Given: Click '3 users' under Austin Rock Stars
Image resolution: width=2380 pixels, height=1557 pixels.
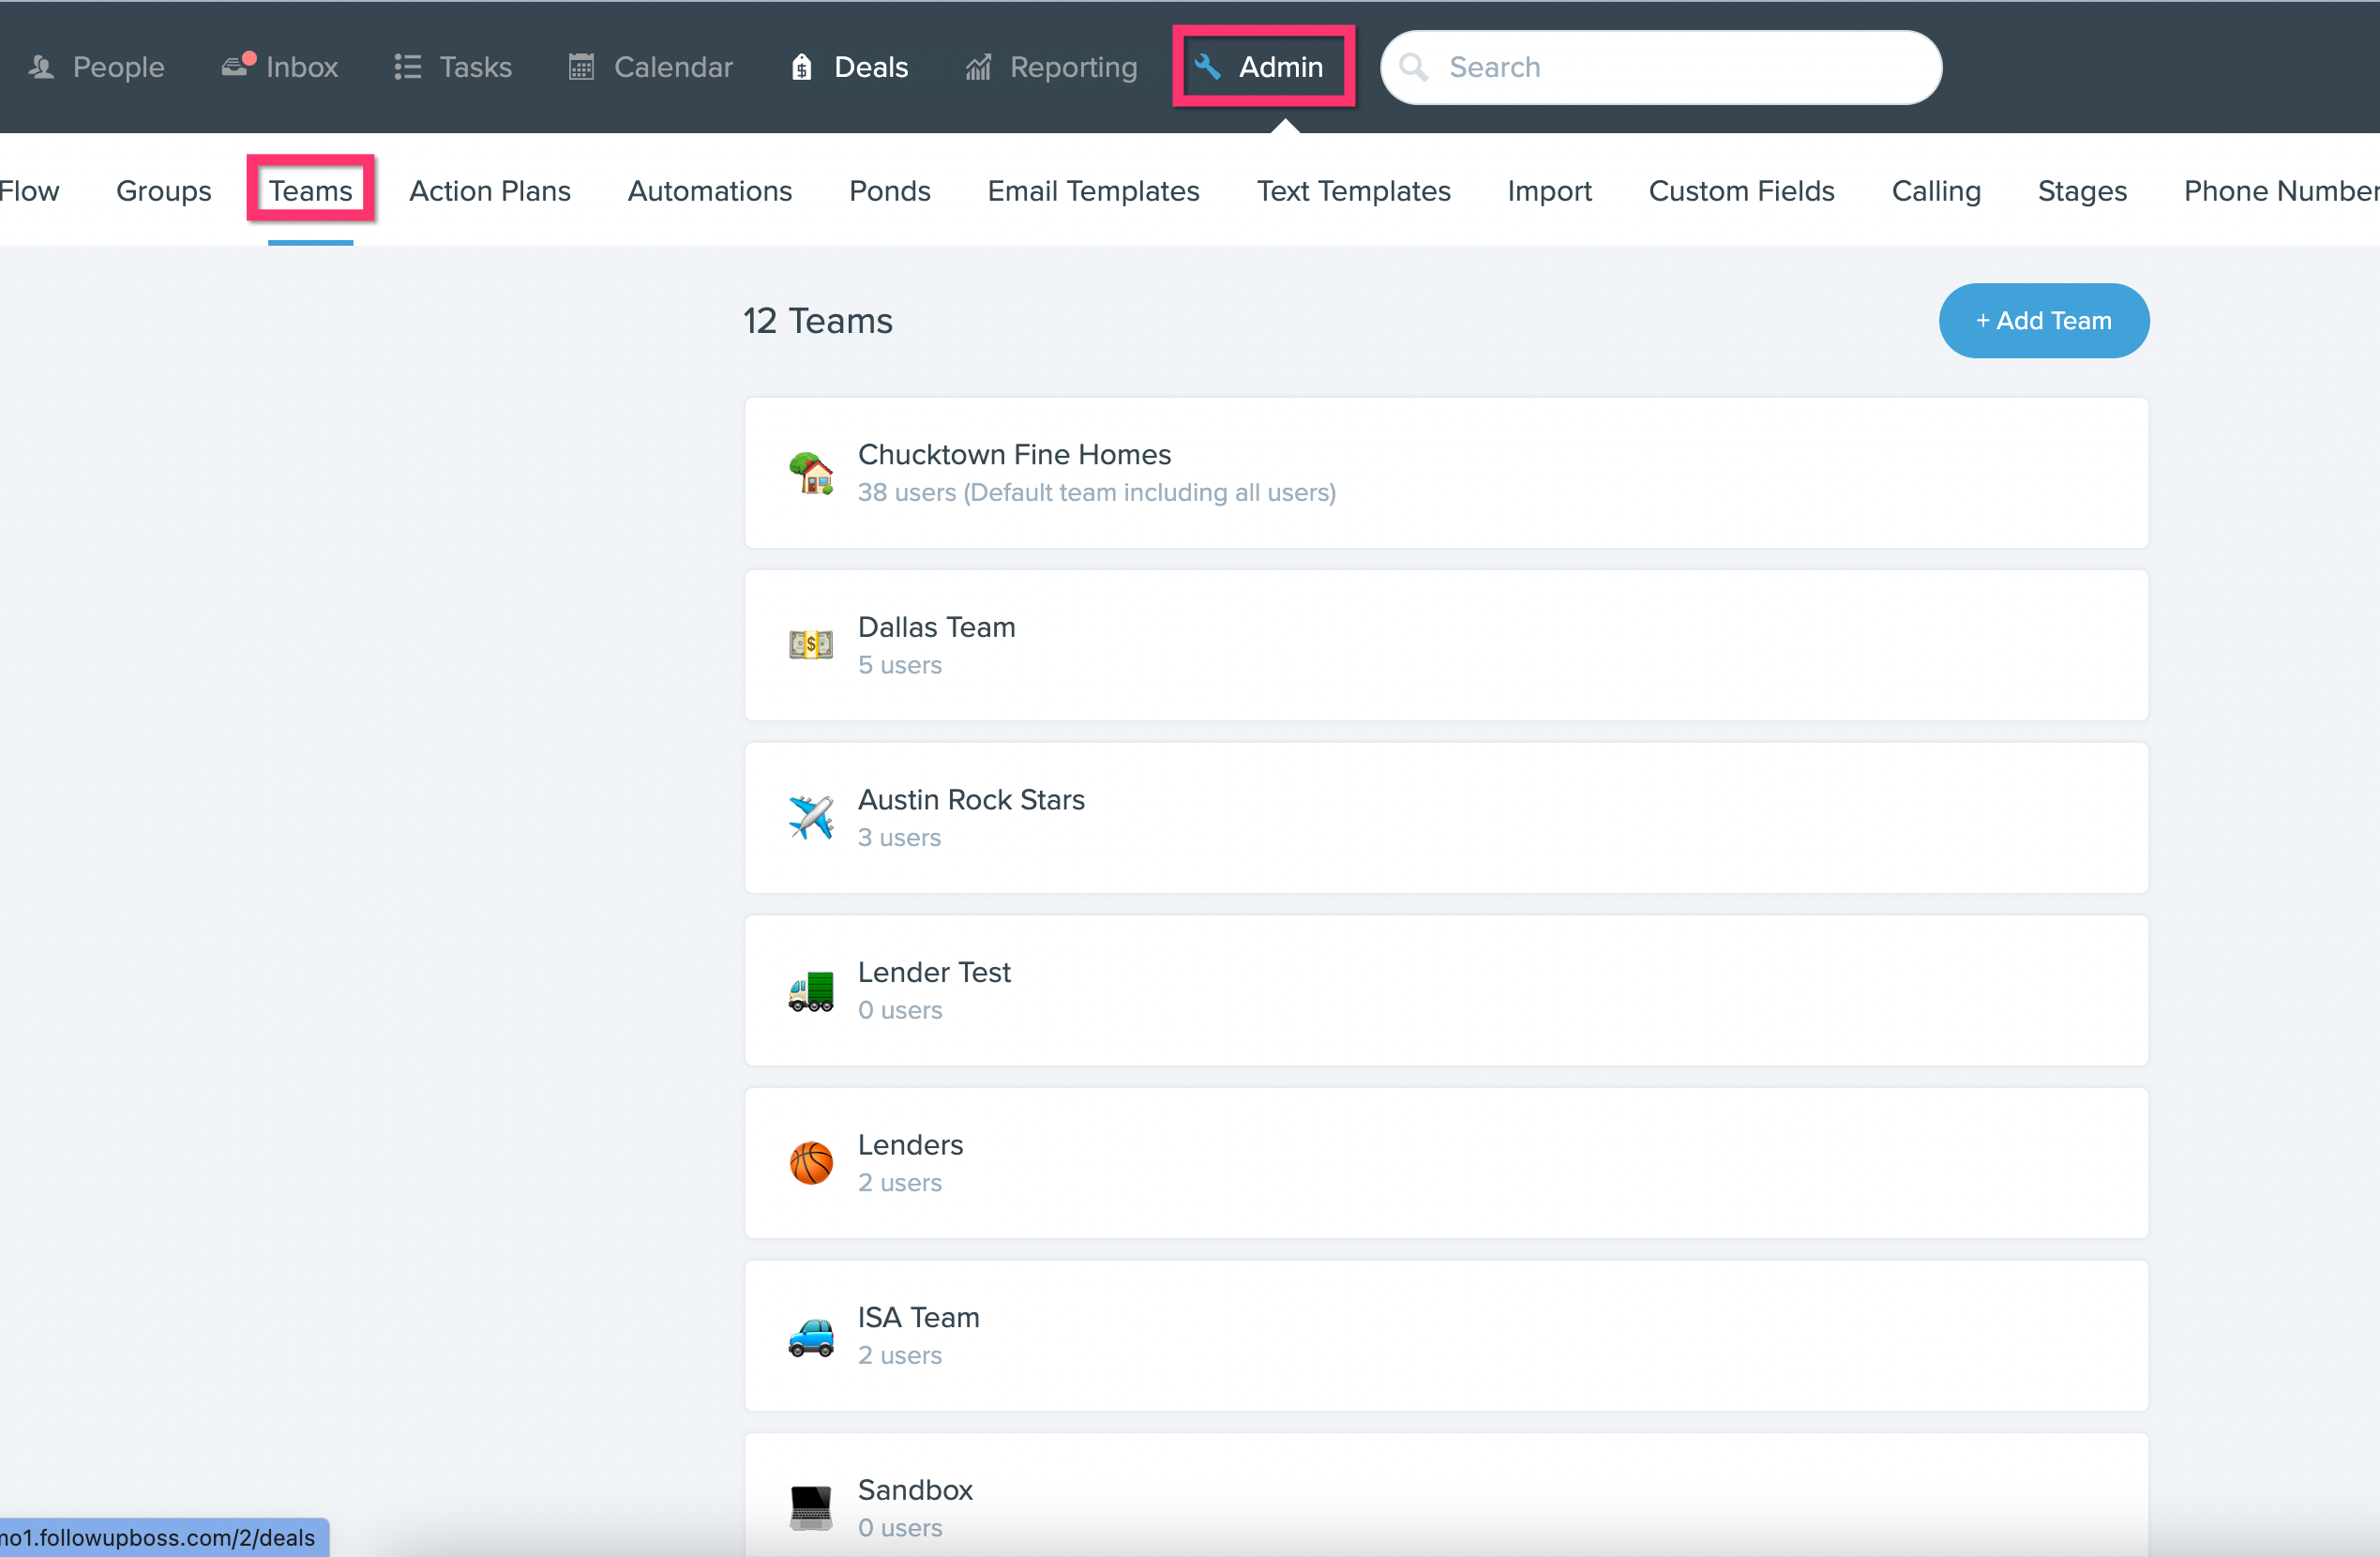Looking at the screenshot, I should point(900,838).
